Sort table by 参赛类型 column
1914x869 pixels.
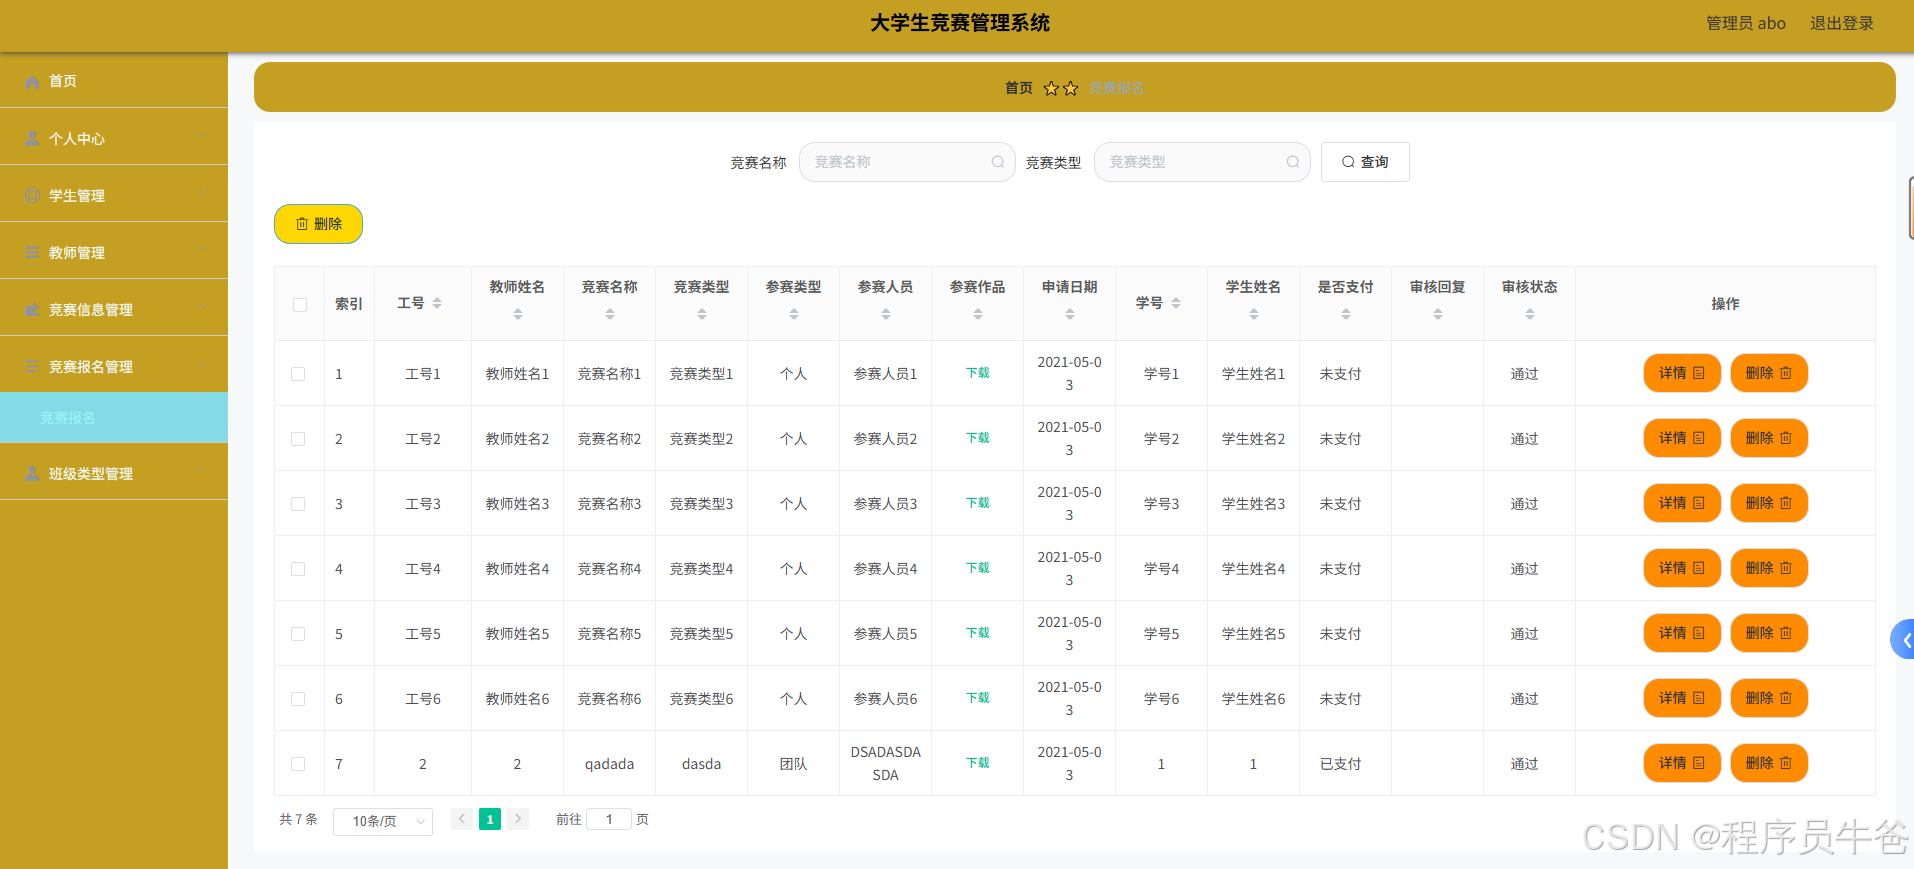click(794, 314)
